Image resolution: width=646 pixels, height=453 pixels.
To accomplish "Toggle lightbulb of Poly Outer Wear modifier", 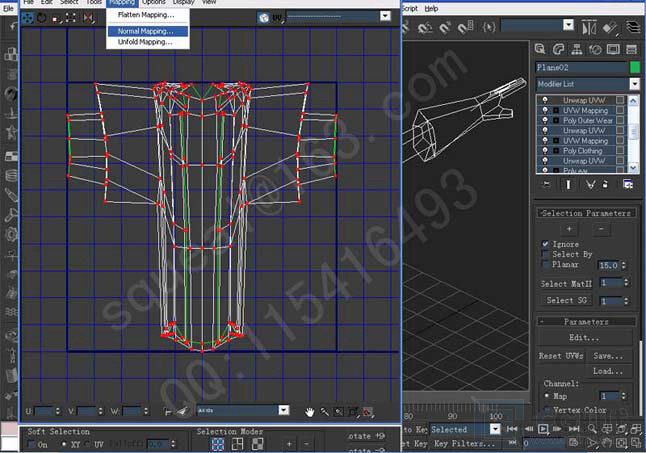I will [545, 120].
